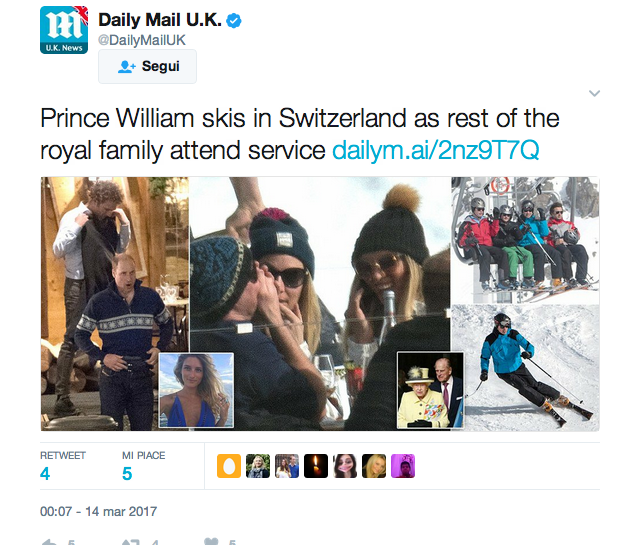The height and width of the screenshot is (545, 632).
Task: Open the photo of women in bobble hats
Action: [x=320, y=304]
